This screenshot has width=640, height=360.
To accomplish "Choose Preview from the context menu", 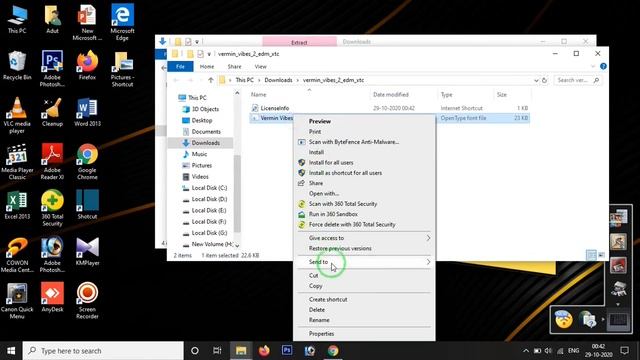I will [x=364, y=121].
